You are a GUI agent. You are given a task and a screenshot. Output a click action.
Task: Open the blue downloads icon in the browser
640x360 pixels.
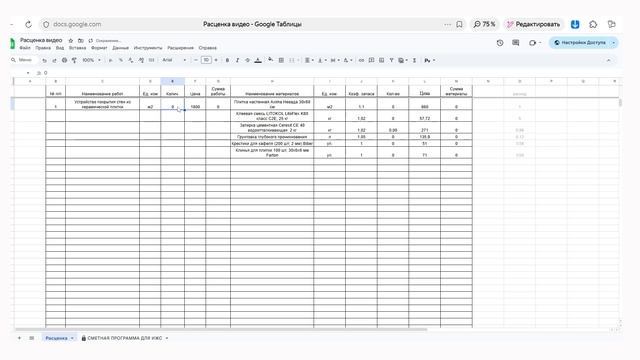pos(575,24)
